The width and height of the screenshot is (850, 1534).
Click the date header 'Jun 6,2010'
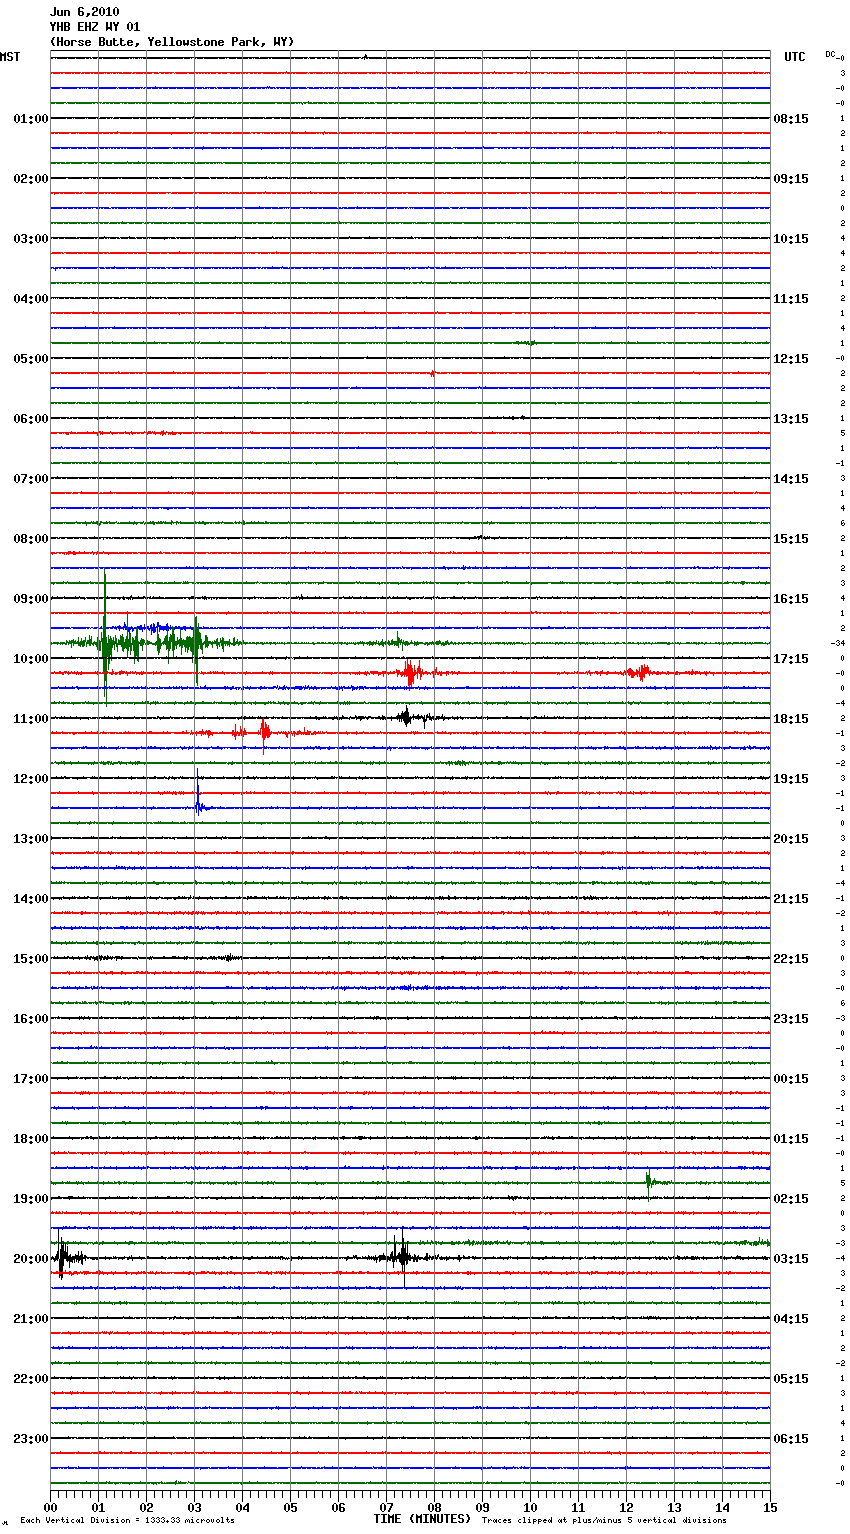click(84, 12)
